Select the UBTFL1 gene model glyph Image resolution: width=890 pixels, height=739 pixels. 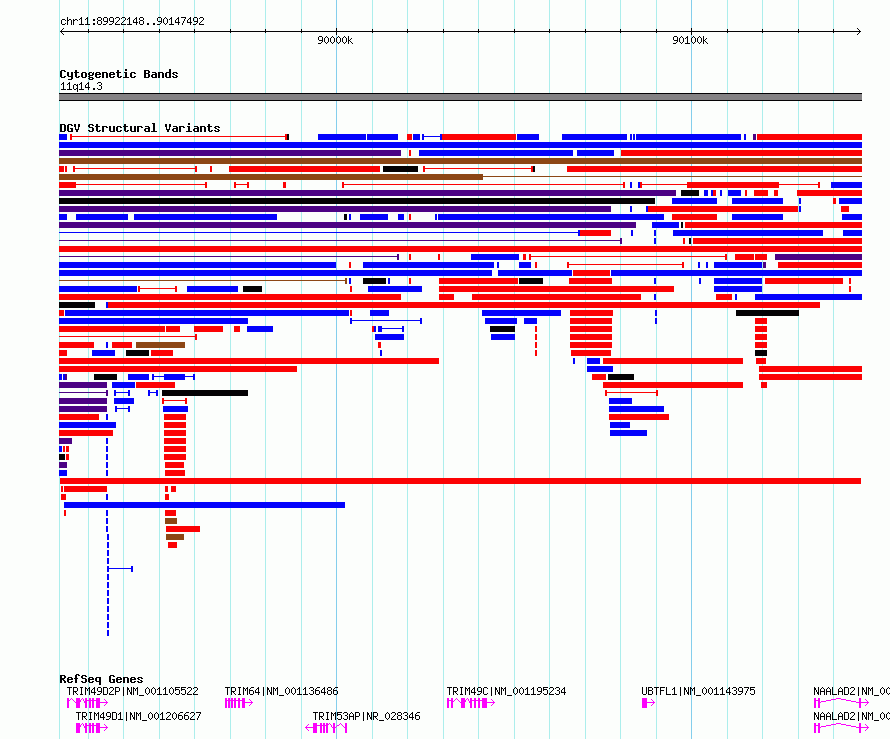pos(648,703)
